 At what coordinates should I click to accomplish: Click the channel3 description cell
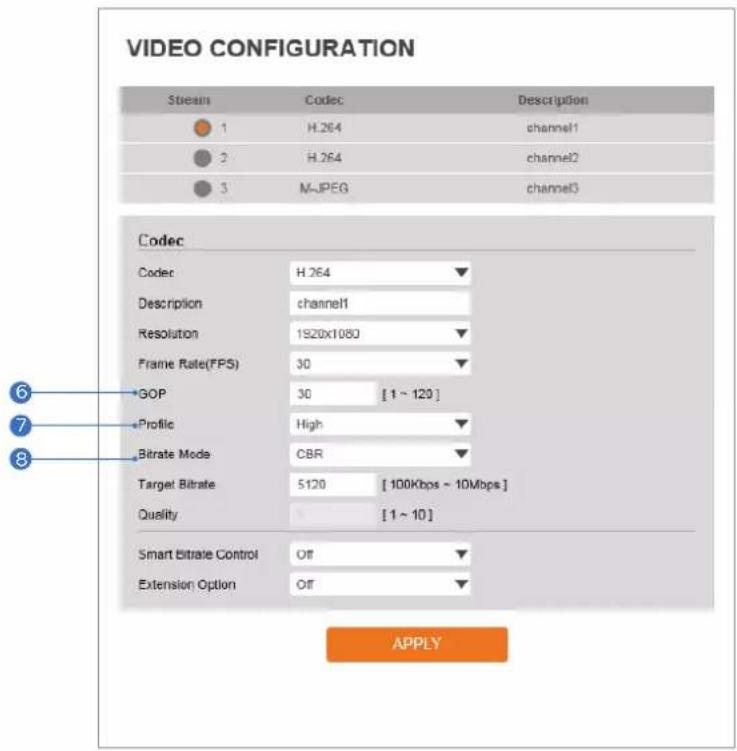553,188
